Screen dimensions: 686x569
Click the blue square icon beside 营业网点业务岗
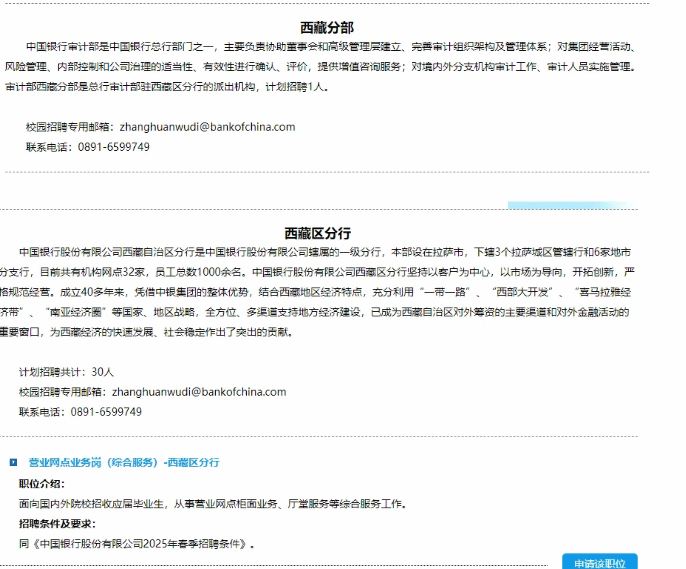(14, 462)
